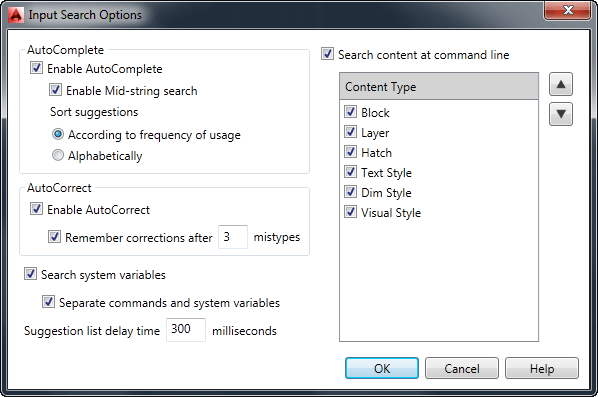Toggle Separate commands and system variables
This screenshot has height=397, width=598.
48,302
